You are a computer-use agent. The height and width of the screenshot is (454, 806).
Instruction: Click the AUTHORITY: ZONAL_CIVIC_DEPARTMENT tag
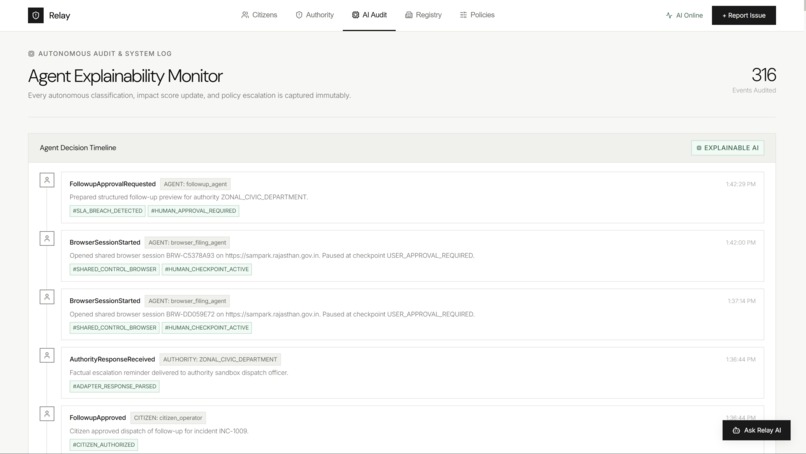[220, 359]
